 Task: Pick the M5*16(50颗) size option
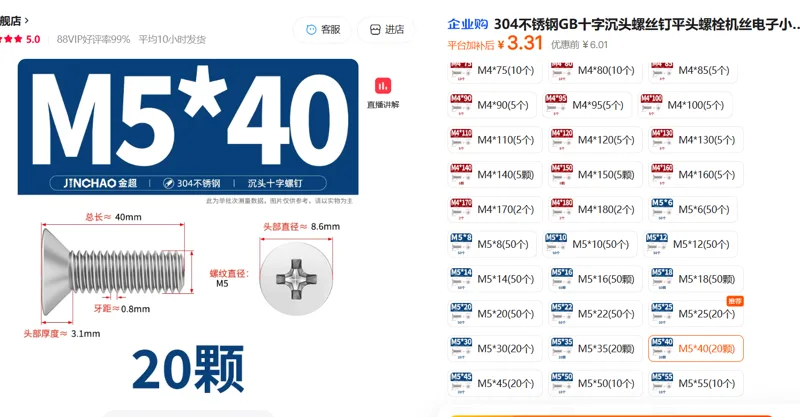pyautogui.click(x=595, y=279)
